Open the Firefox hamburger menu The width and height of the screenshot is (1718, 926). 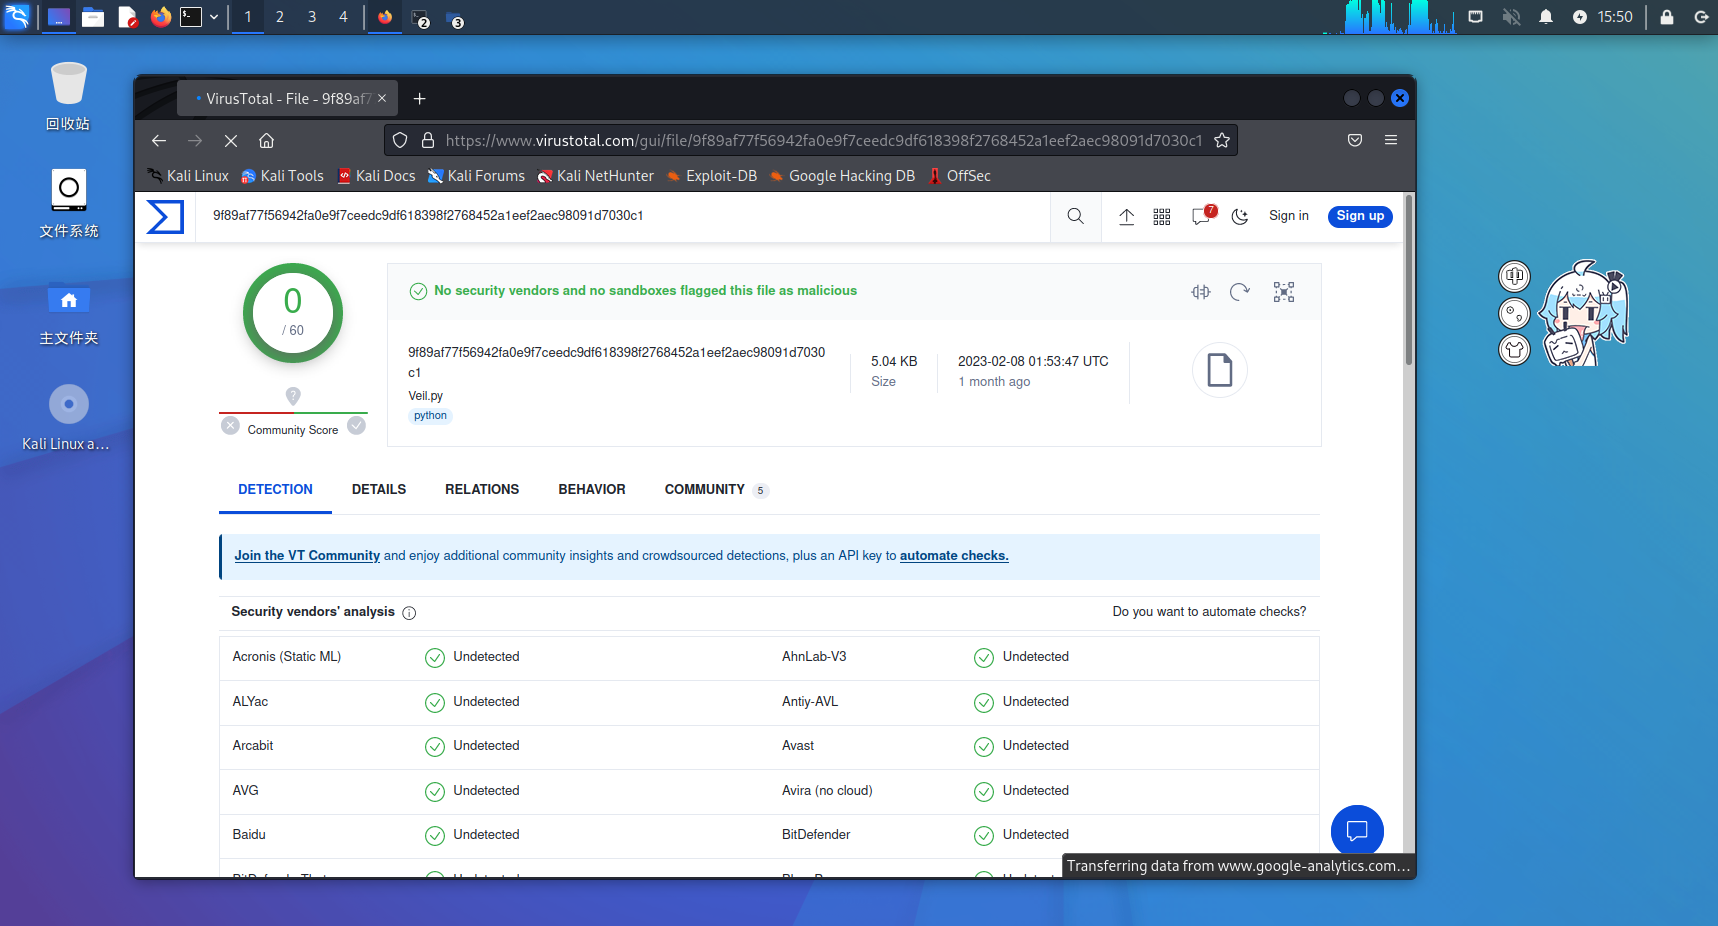click(x=1391, y=140)
